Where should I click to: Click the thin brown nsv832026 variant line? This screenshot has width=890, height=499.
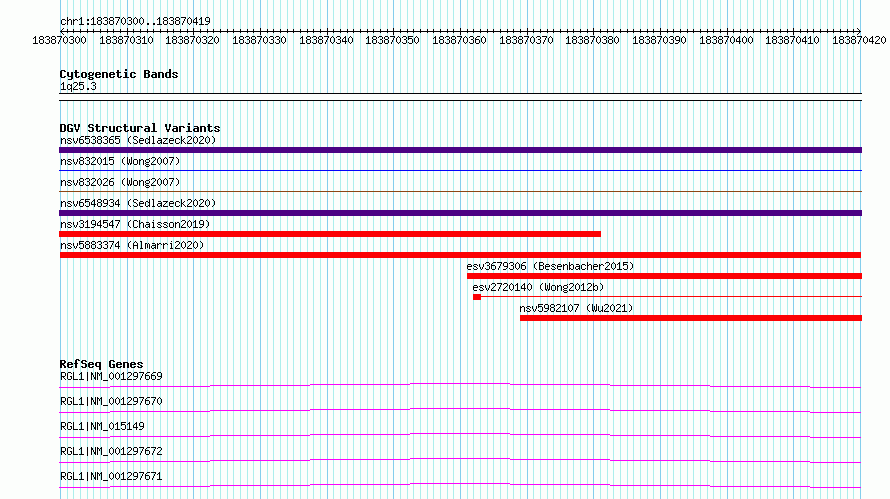(x=460, y=191)
